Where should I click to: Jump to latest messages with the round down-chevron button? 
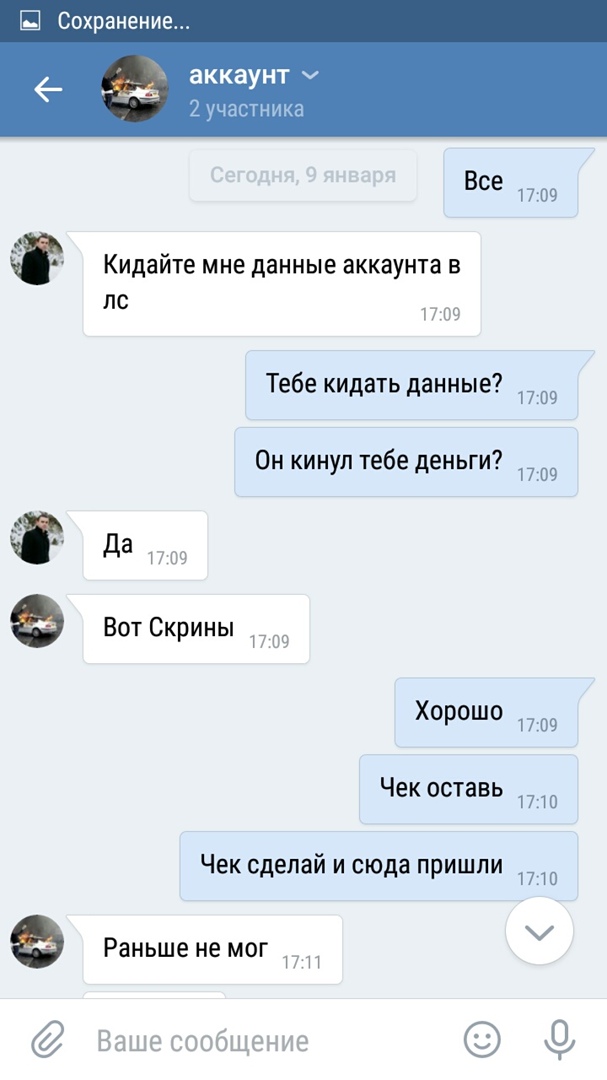pos(539,931)
